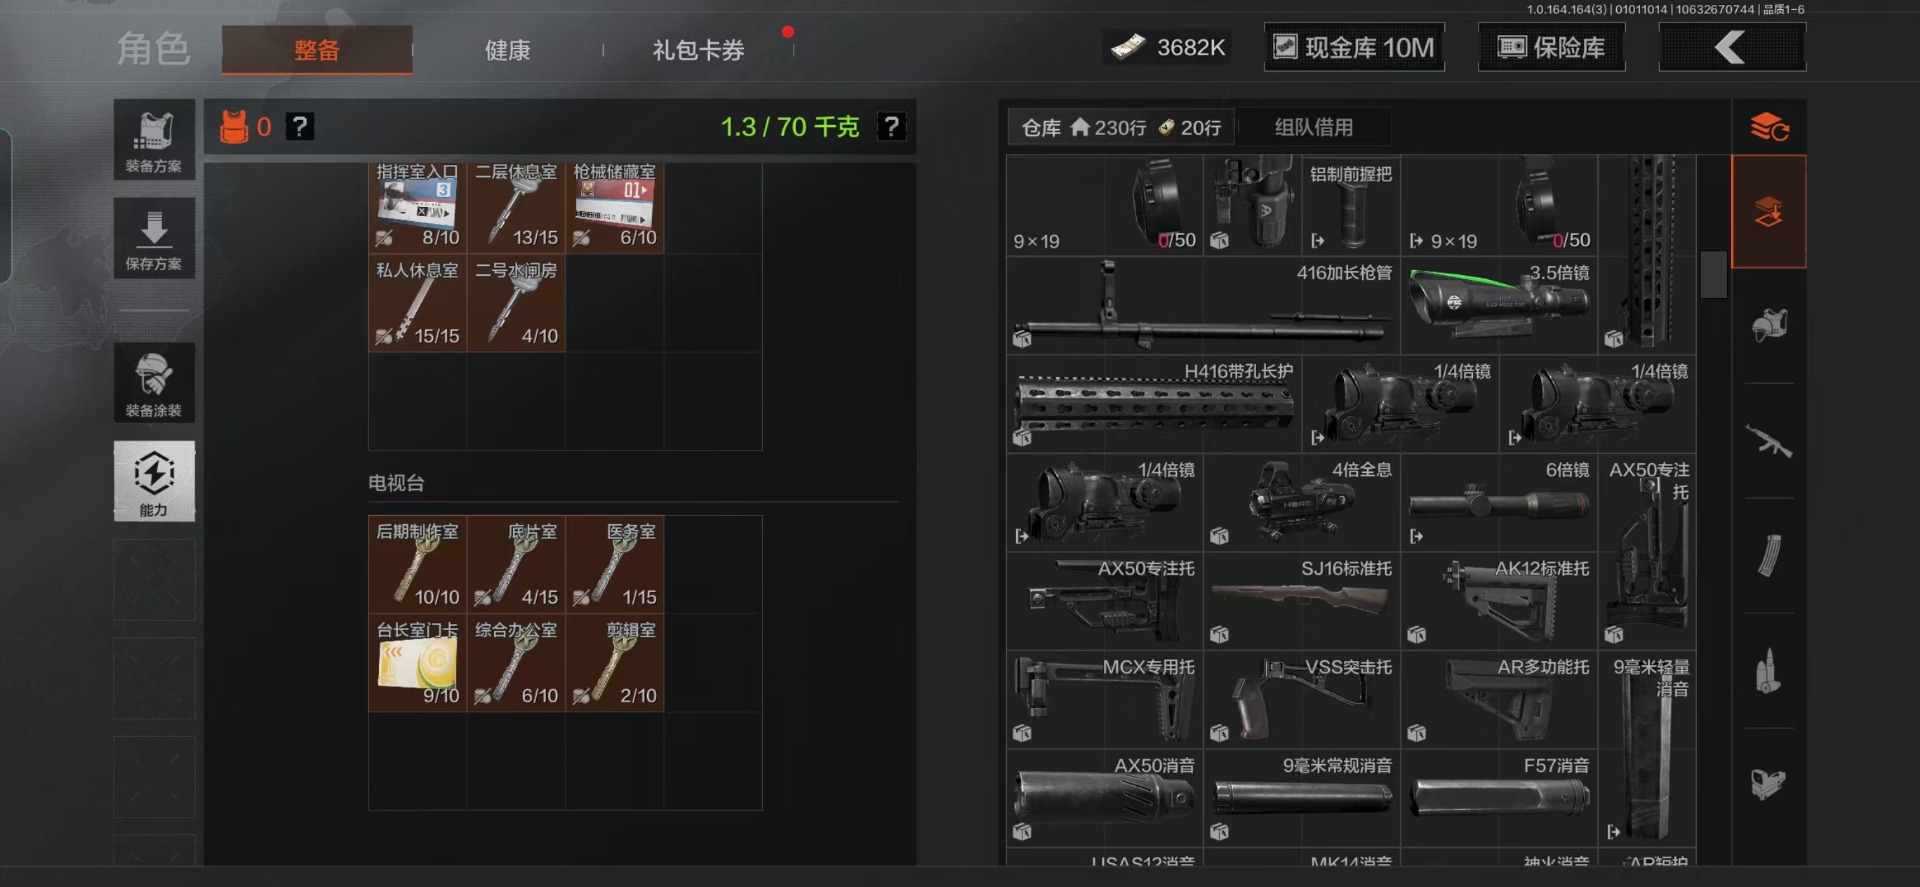The height and width of the screenshot is (887, 1920).
Task: Select the 二号水闸房 key
Action: tap(516, 303)
